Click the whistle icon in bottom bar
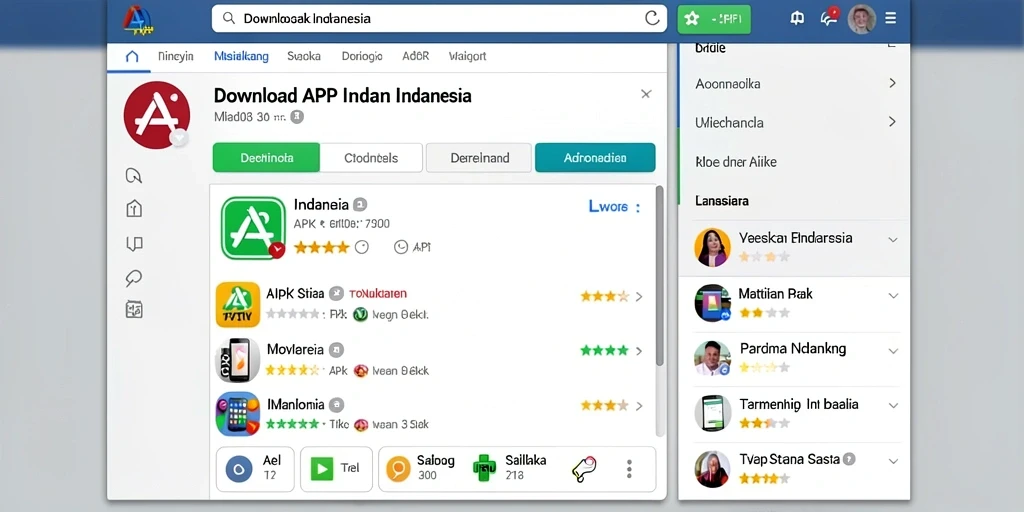 [x=583, y=469]
